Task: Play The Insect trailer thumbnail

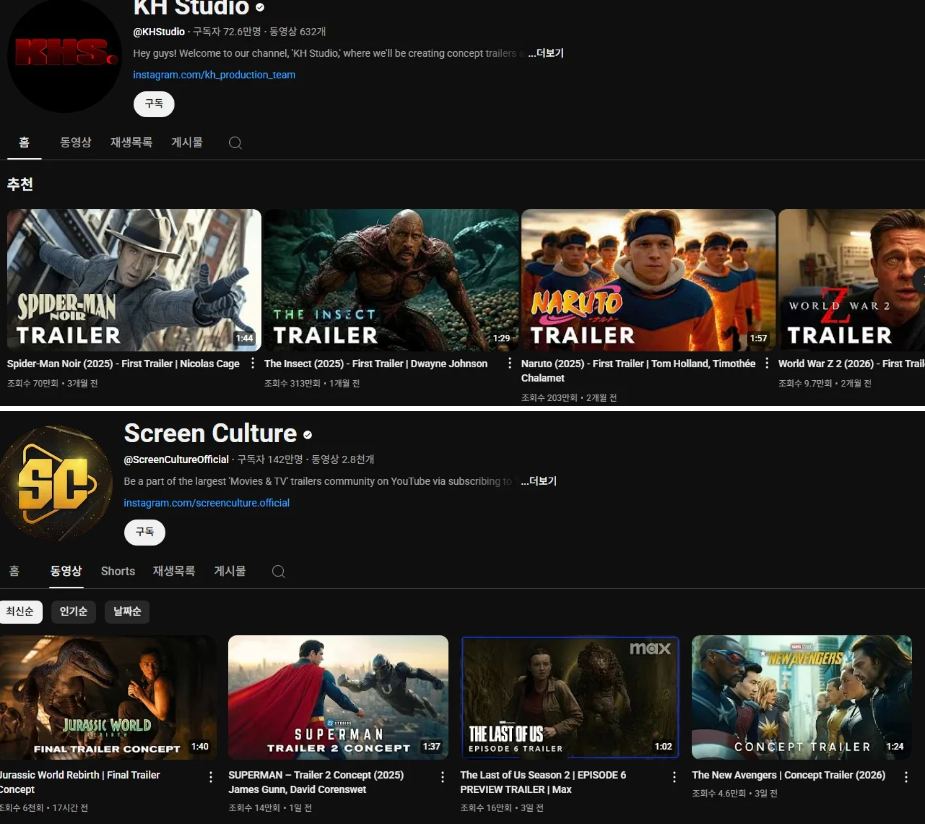Action: pos(391,280)
